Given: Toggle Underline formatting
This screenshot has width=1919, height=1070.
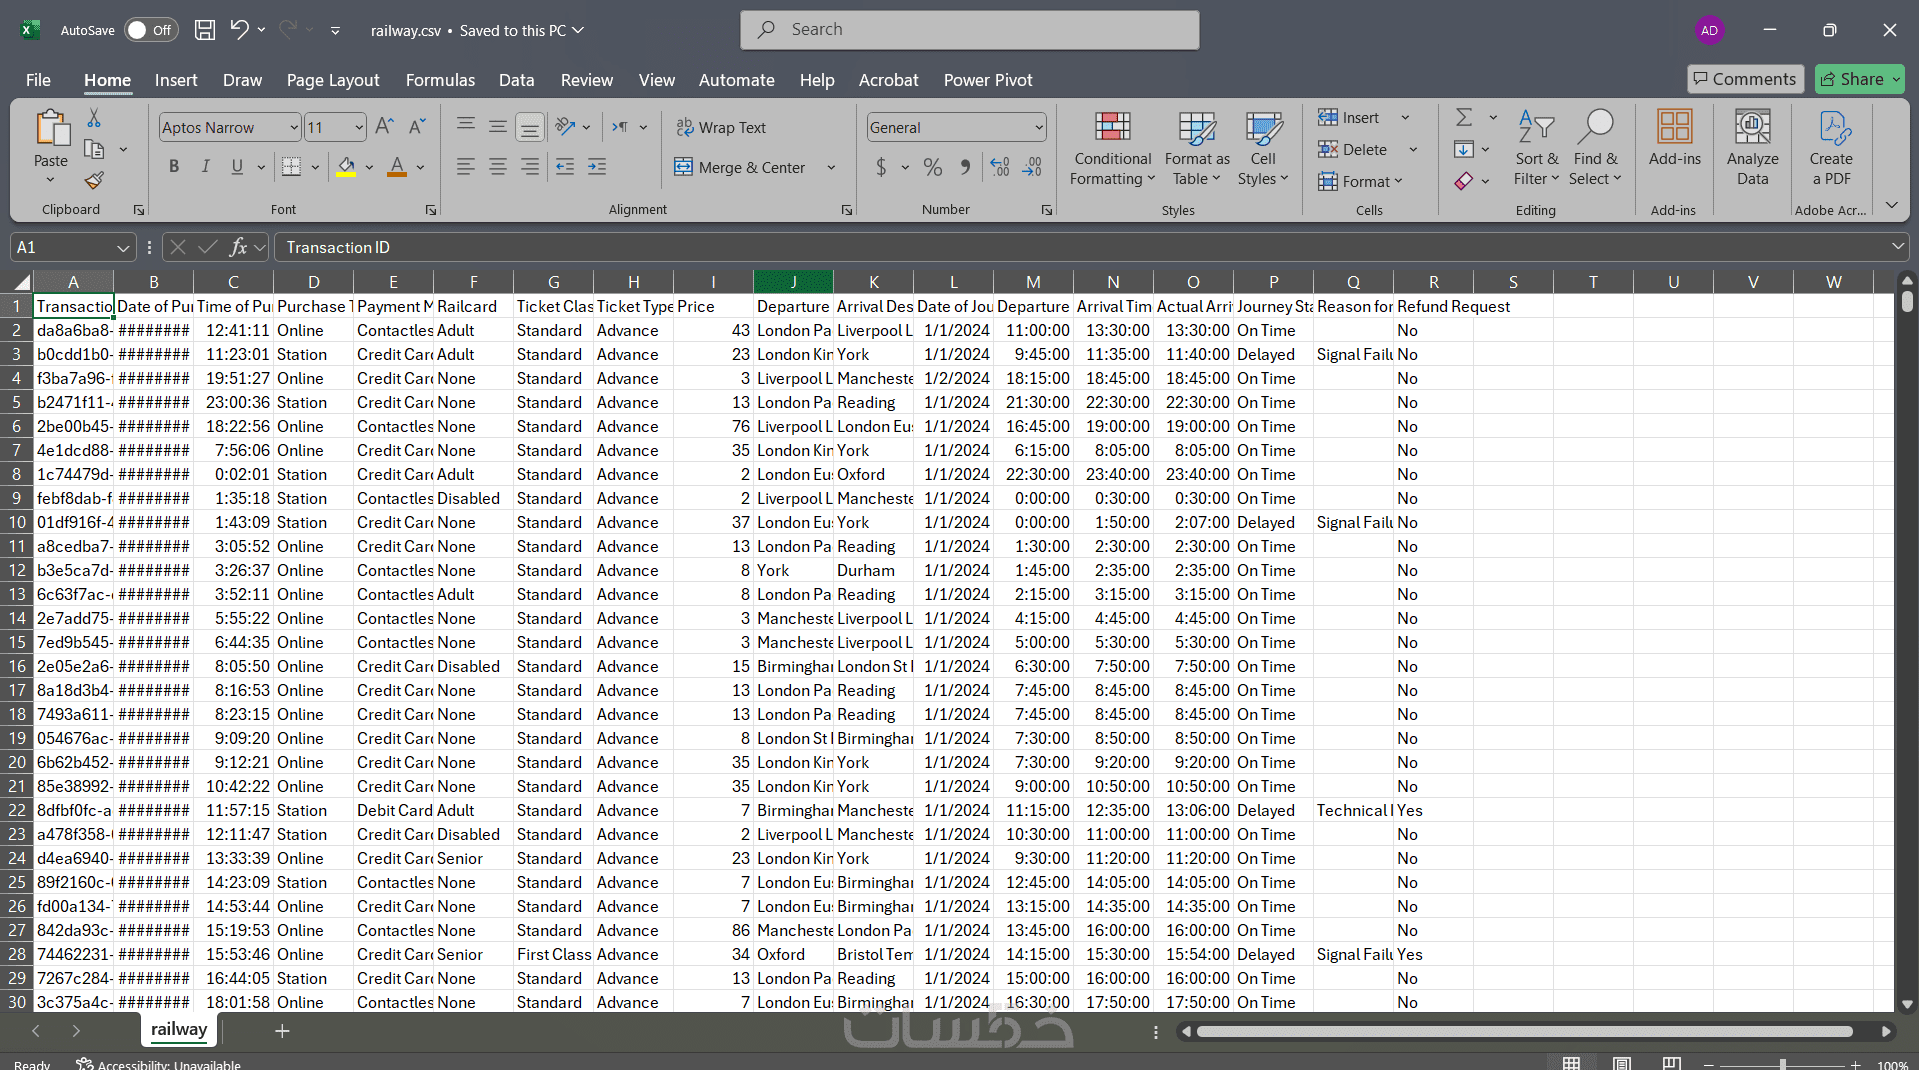Looking at the screenshot, I should [x=237, y=167].
